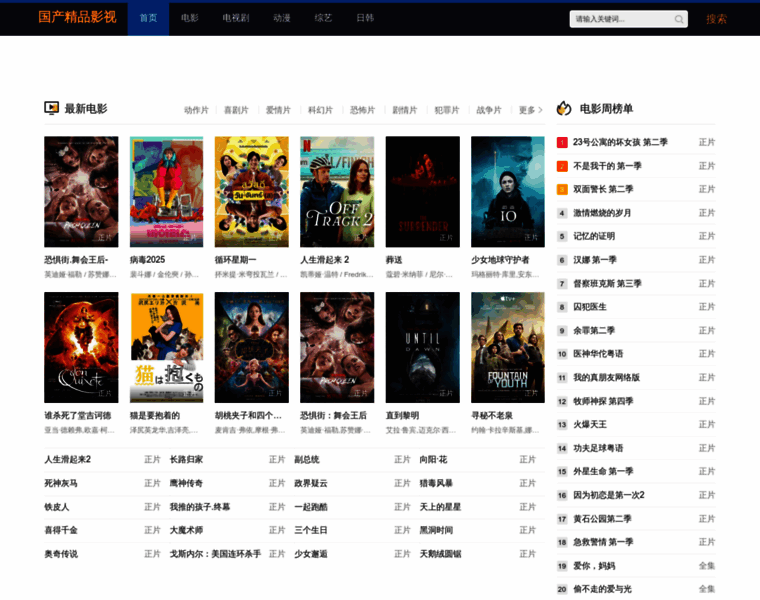Filter by 剧情片 category

point(405,110)
